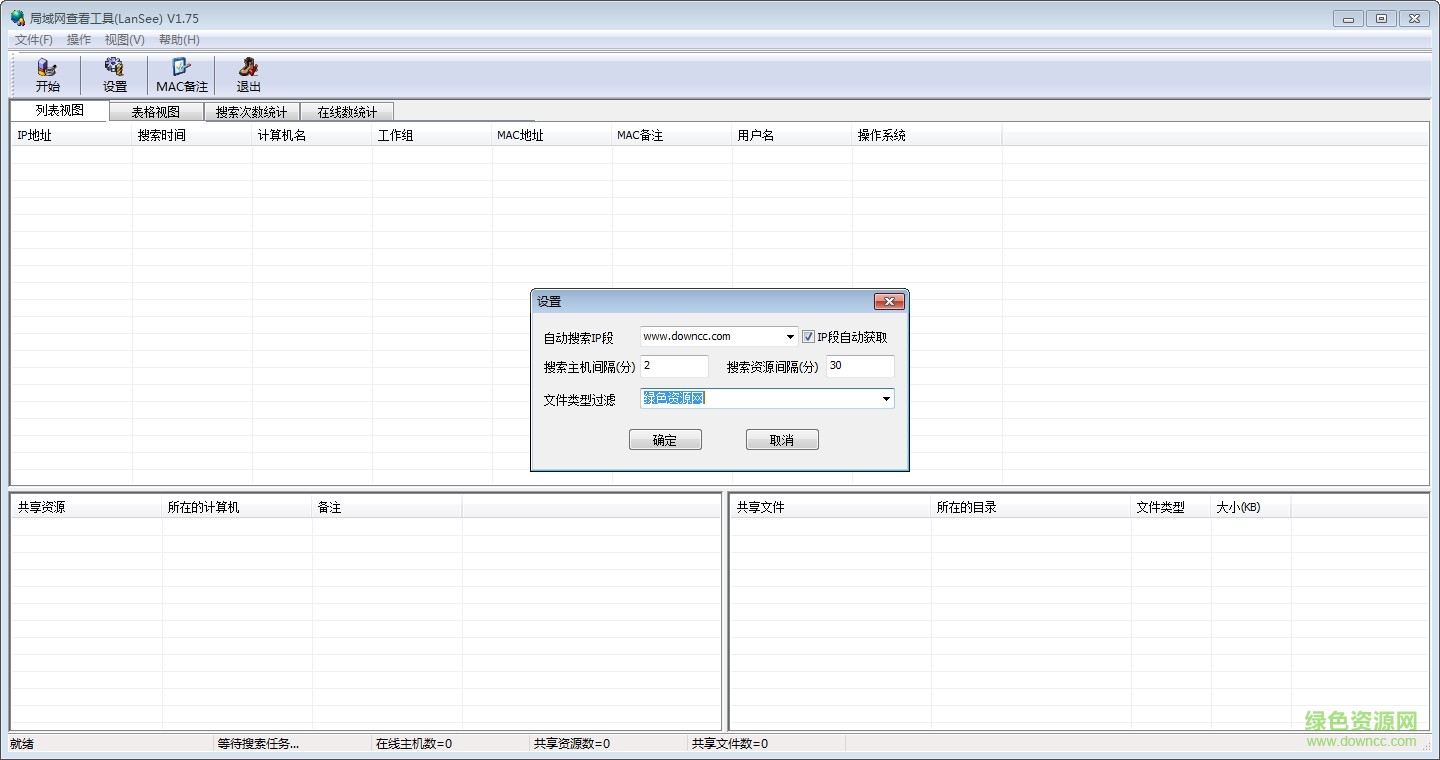Click the 大小(KB) column header
Image resolution: width=1440 pixels, height=760 pixels.
click(1251, 507)
